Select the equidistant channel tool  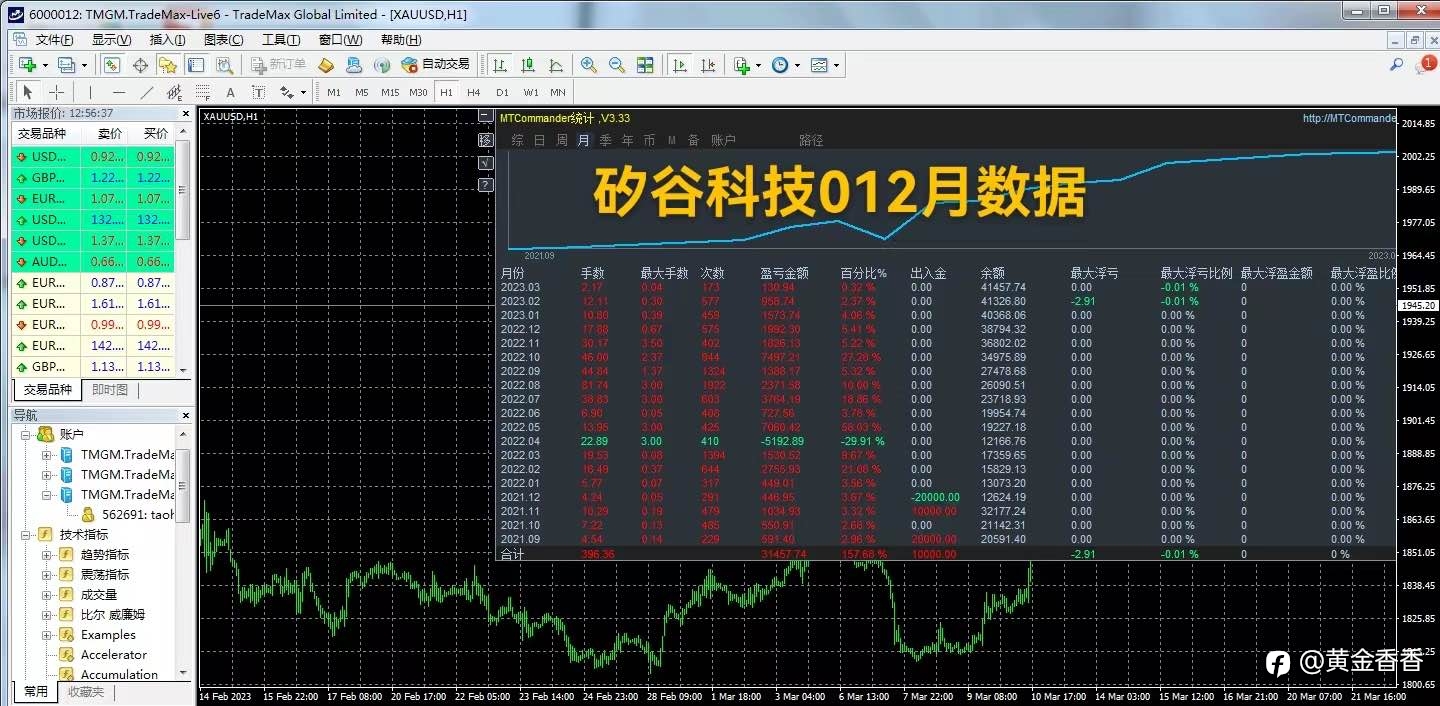coord(174,92)
